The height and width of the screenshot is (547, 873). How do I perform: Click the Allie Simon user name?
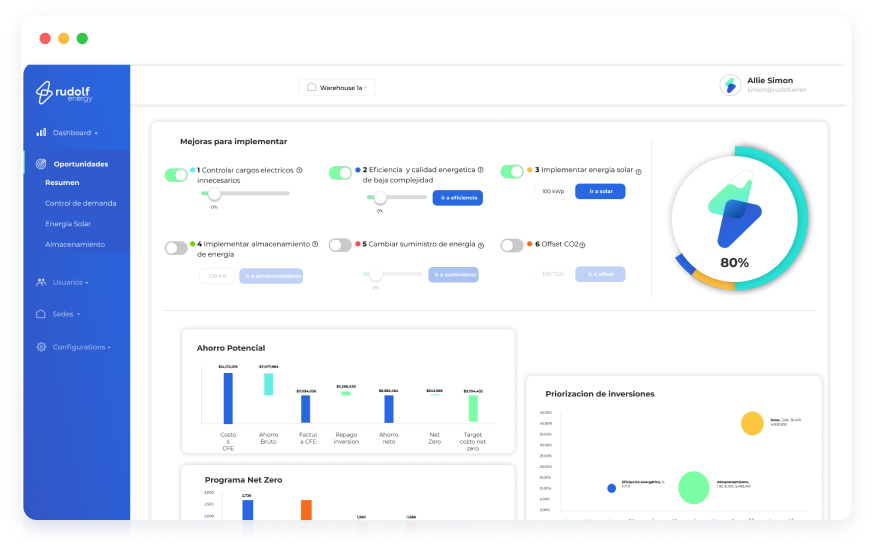(770, 80)
